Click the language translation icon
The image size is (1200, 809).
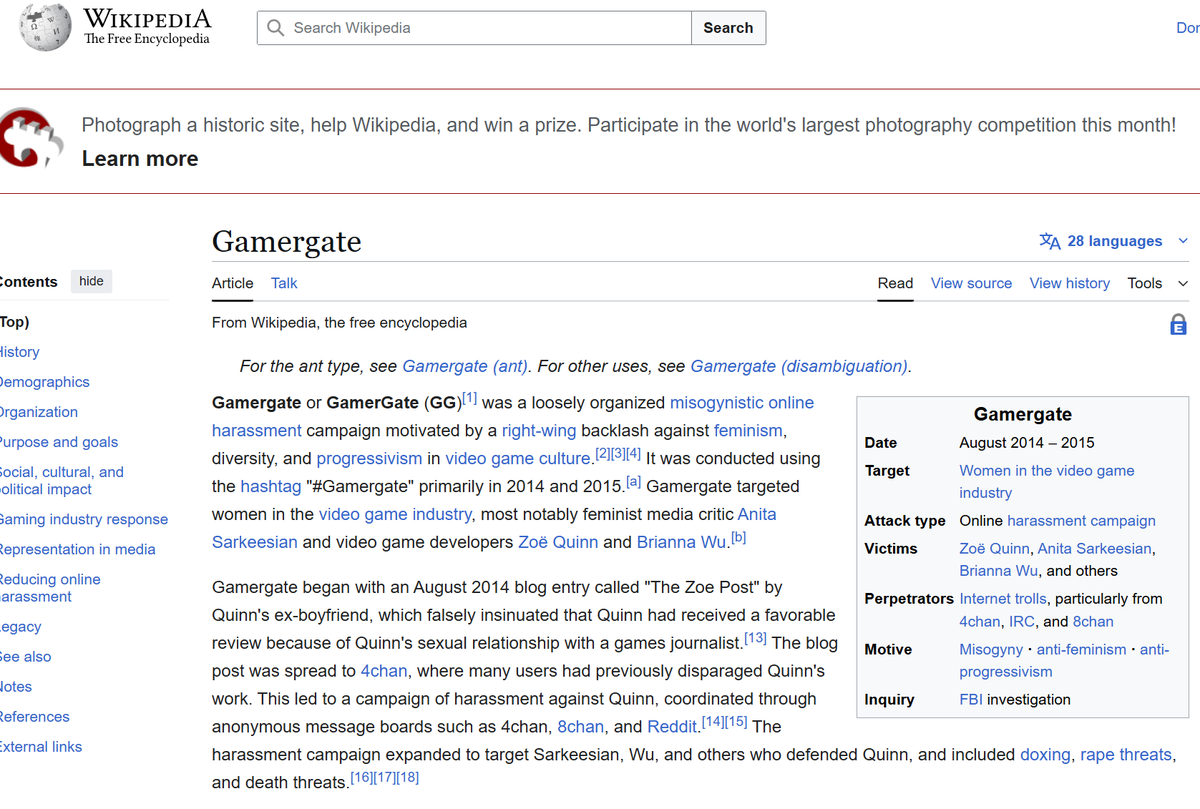coord(1050,241)
